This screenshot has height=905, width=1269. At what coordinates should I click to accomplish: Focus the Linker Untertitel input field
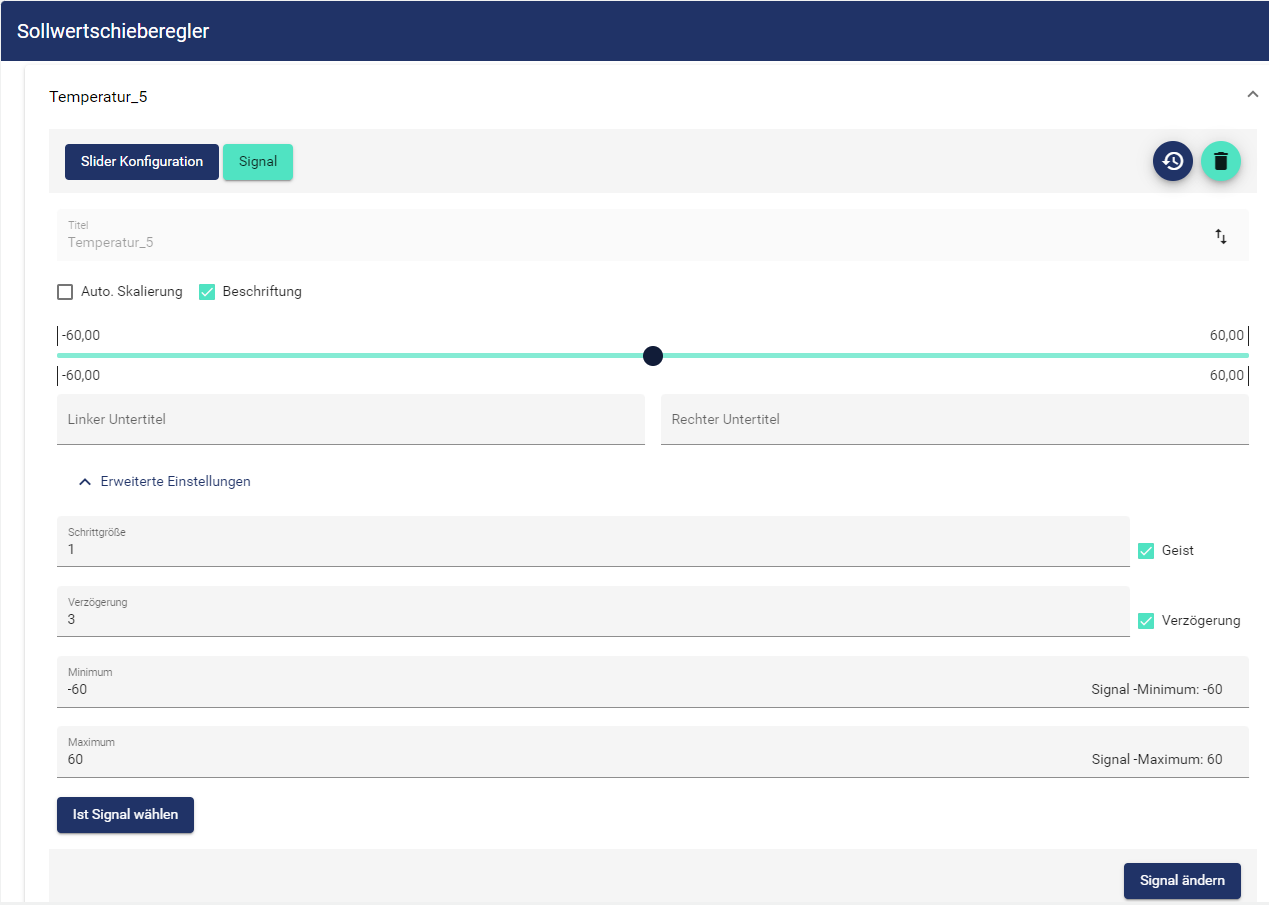[350, 420]
